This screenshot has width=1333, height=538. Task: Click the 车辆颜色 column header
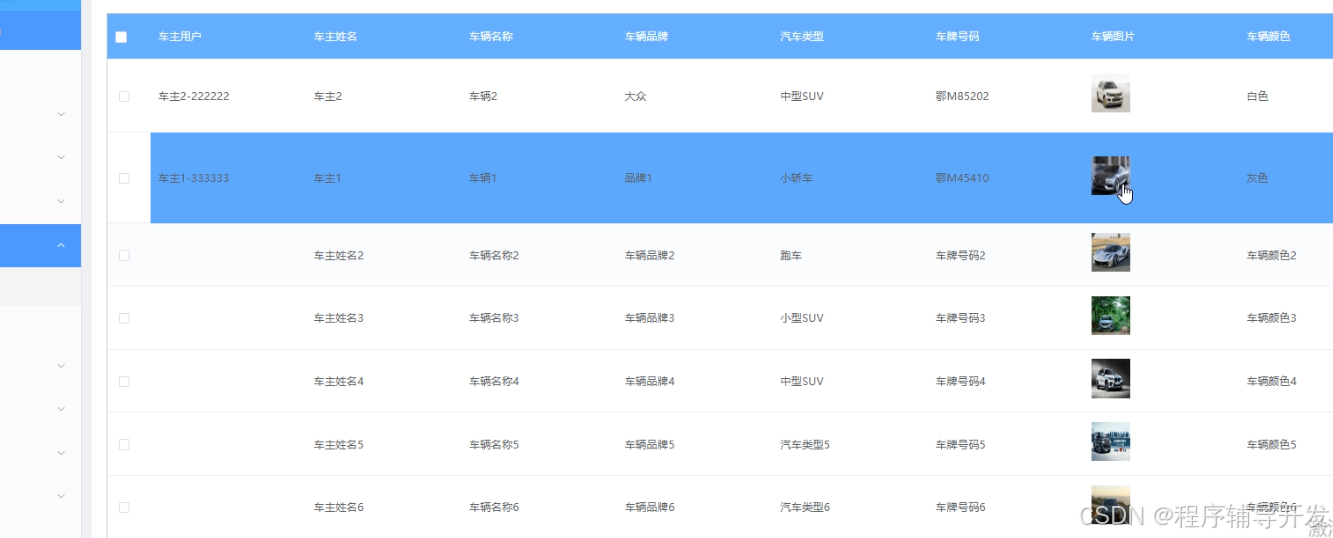coord(1268,37)
